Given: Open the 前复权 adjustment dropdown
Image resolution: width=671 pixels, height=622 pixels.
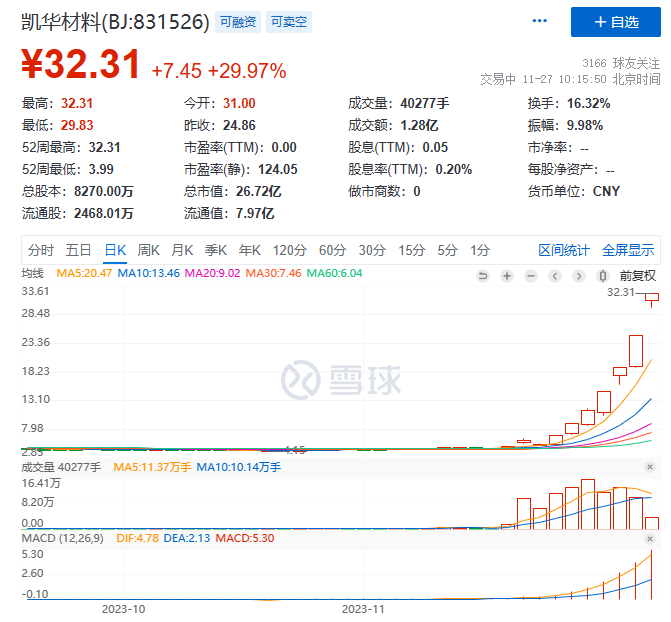Looking at the screenshot, I should (x=638, y=276).
